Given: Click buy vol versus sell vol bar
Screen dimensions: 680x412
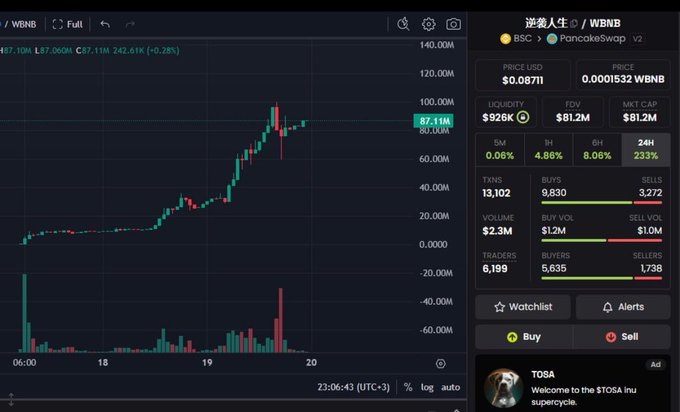Looking at the screenshot, I should (602, 240).
